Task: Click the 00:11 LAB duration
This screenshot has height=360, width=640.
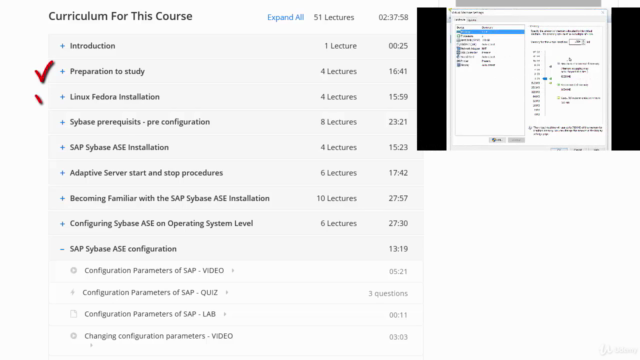Action: click(398, 315)
